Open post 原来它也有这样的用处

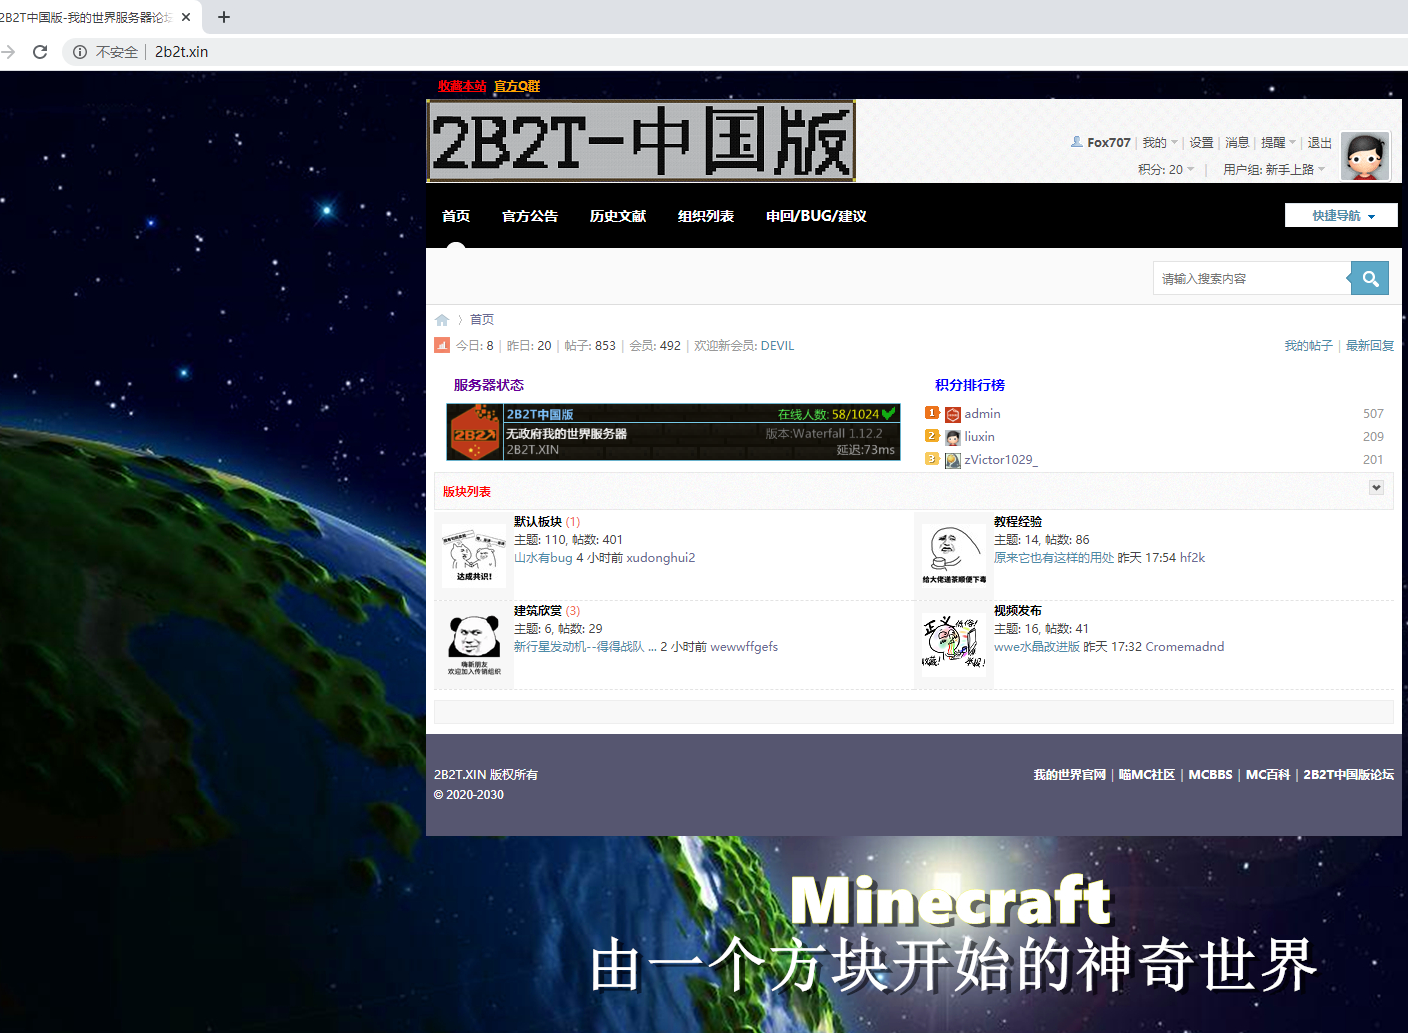click(x=1054, y=558)
